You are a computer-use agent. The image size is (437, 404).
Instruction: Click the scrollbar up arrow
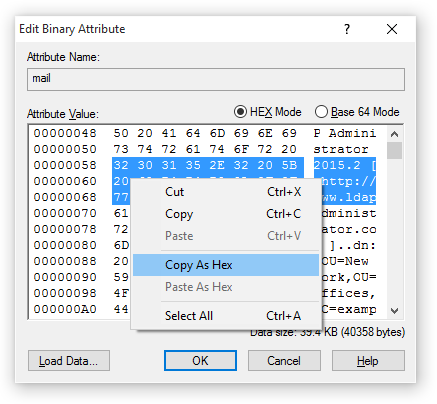(395, 134)
